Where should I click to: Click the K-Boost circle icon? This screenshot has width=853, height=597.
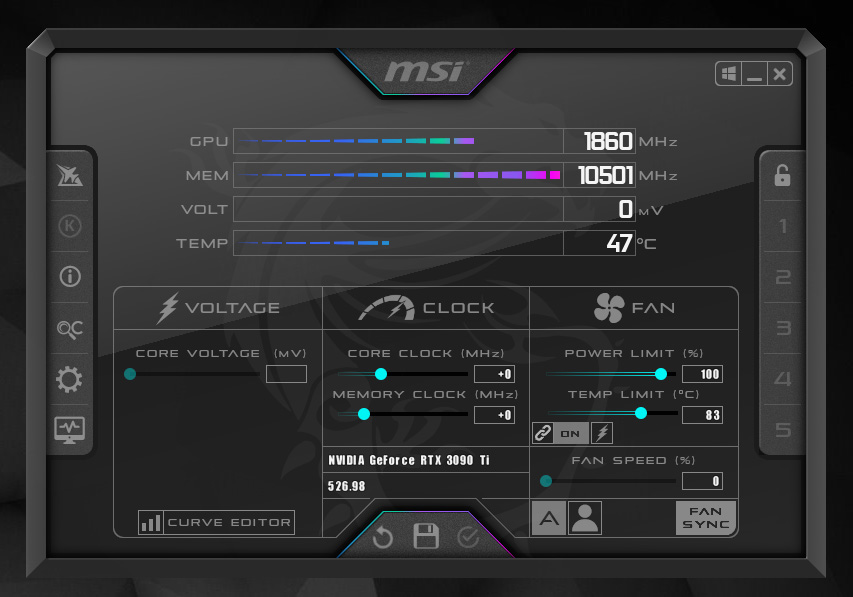coord(70,226)
